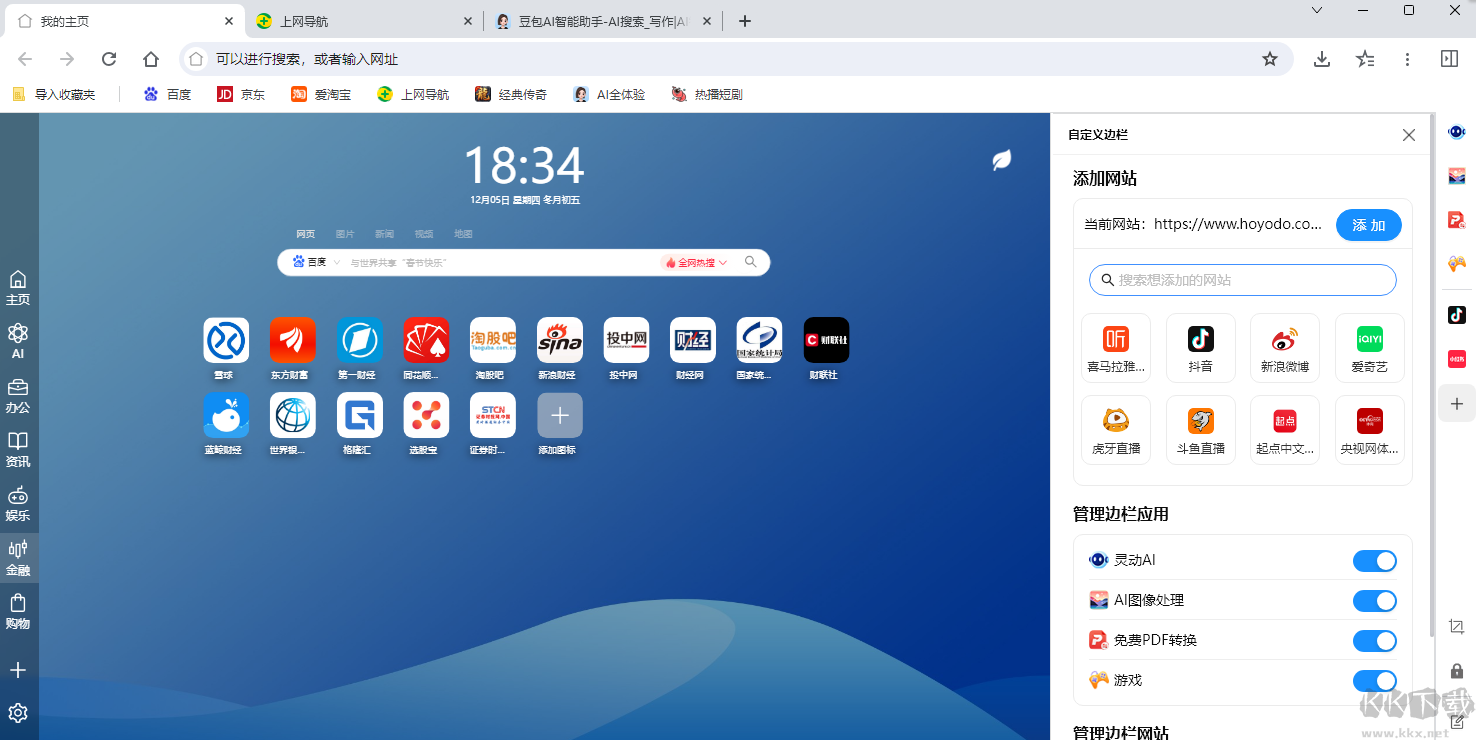Open the 格隆汇 shortcut icon

pyautogui.click(x=360, y=415)
